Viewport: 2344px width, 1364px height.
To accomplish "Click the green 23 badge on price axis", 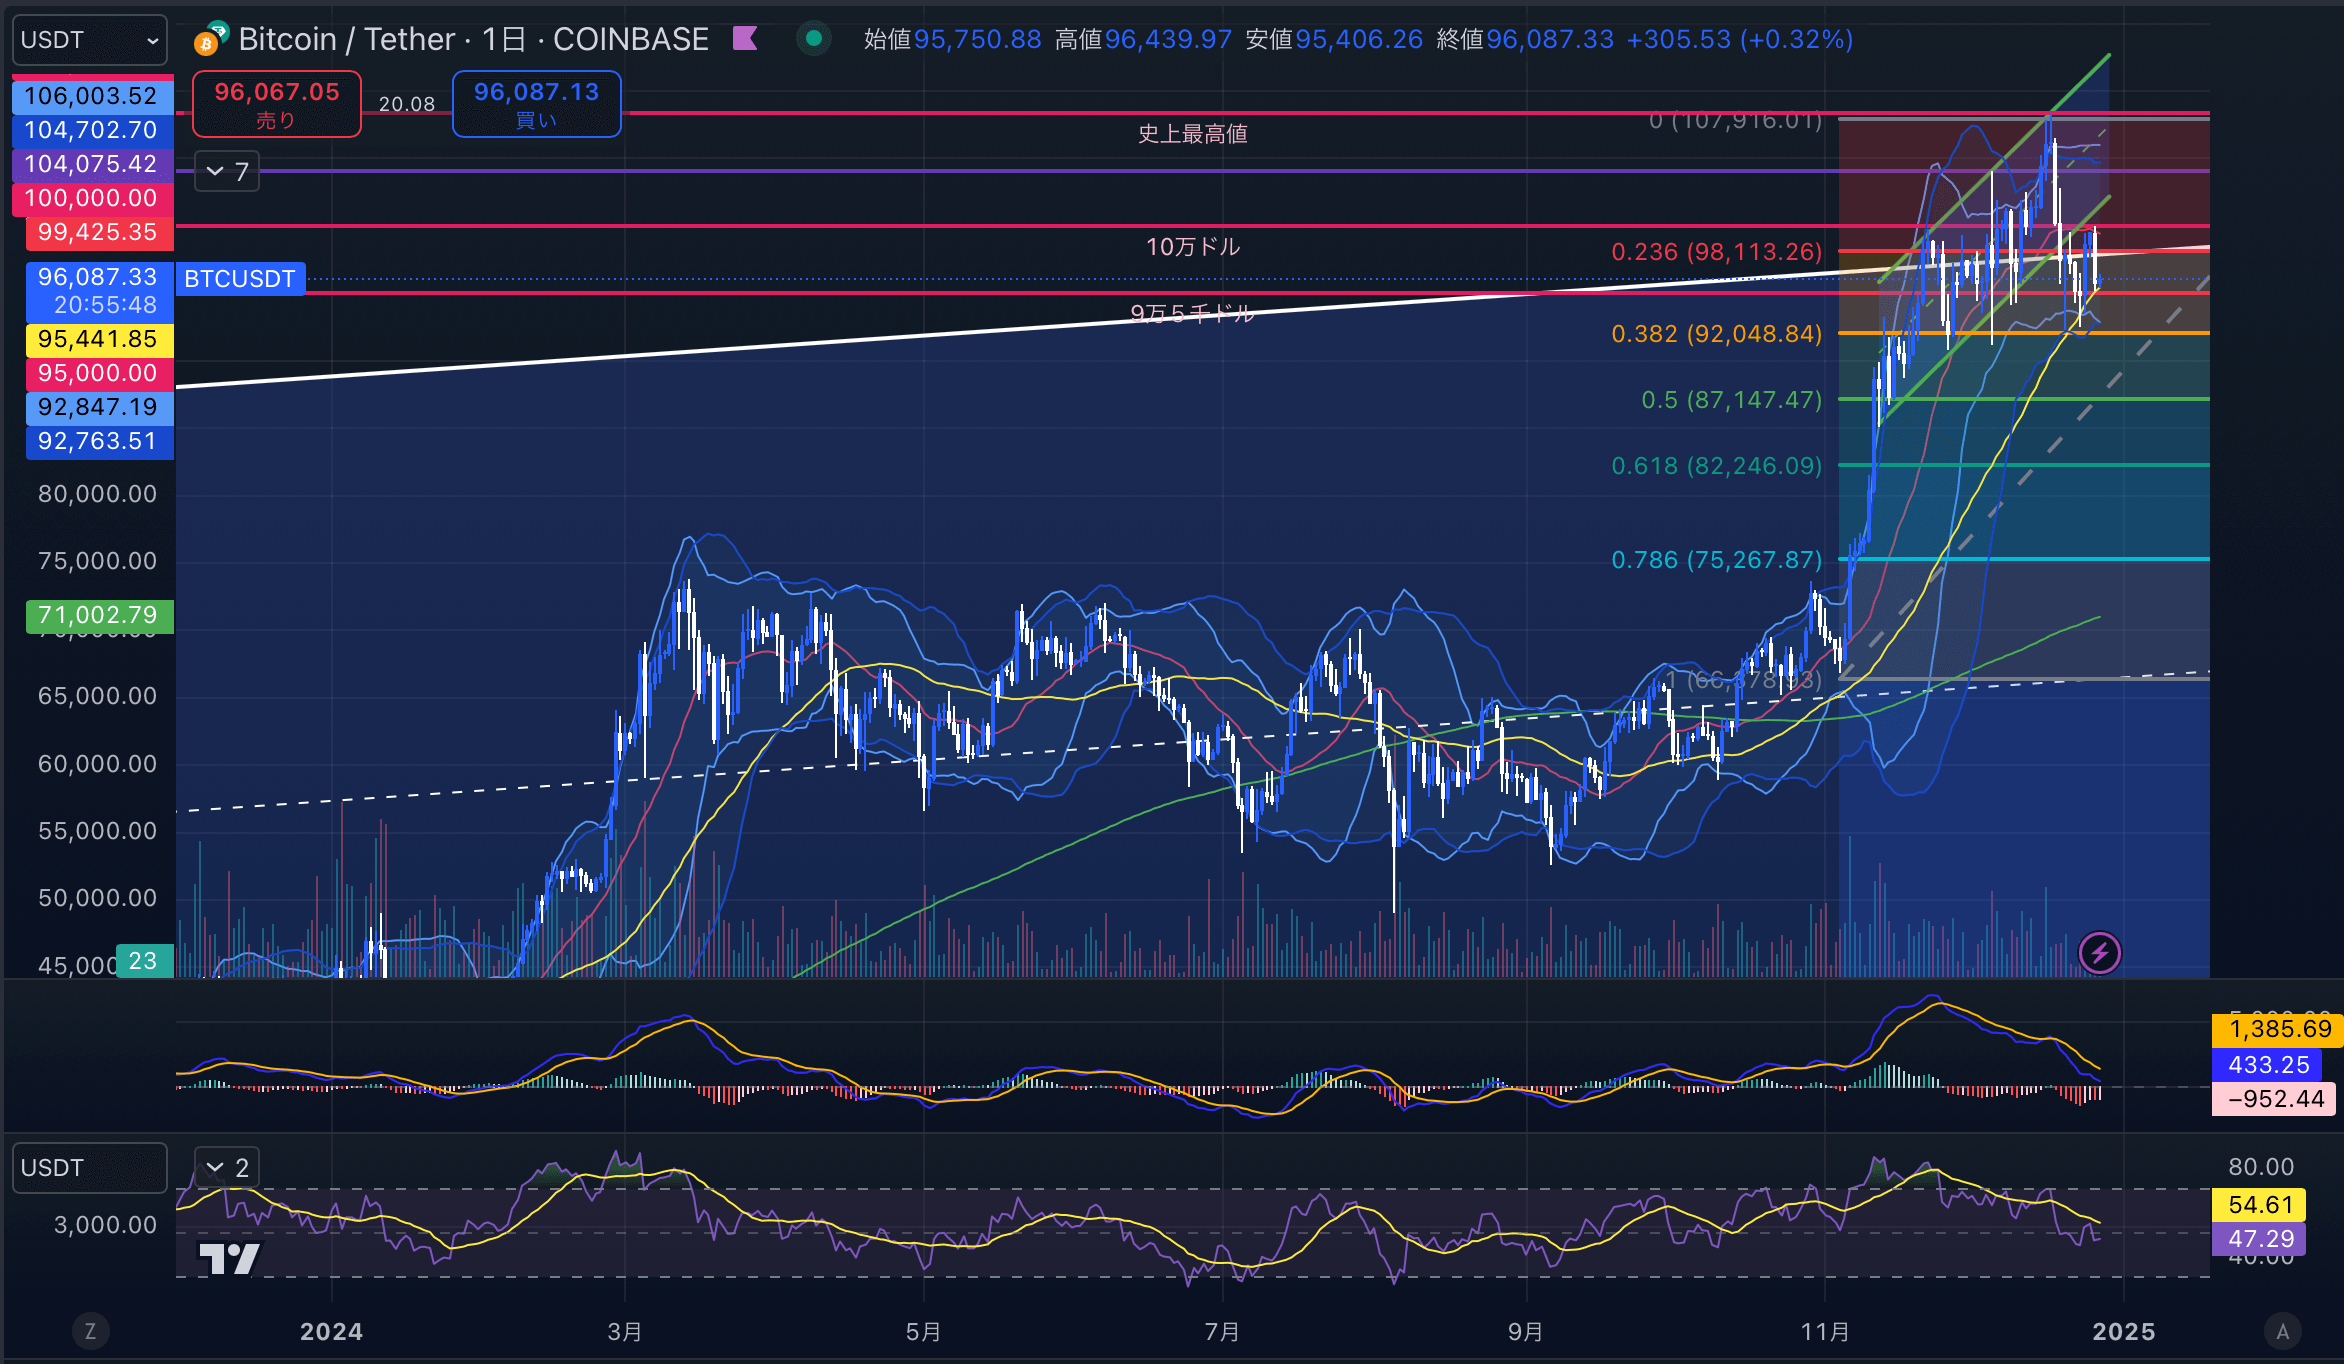I will click(x=144, y=961).
